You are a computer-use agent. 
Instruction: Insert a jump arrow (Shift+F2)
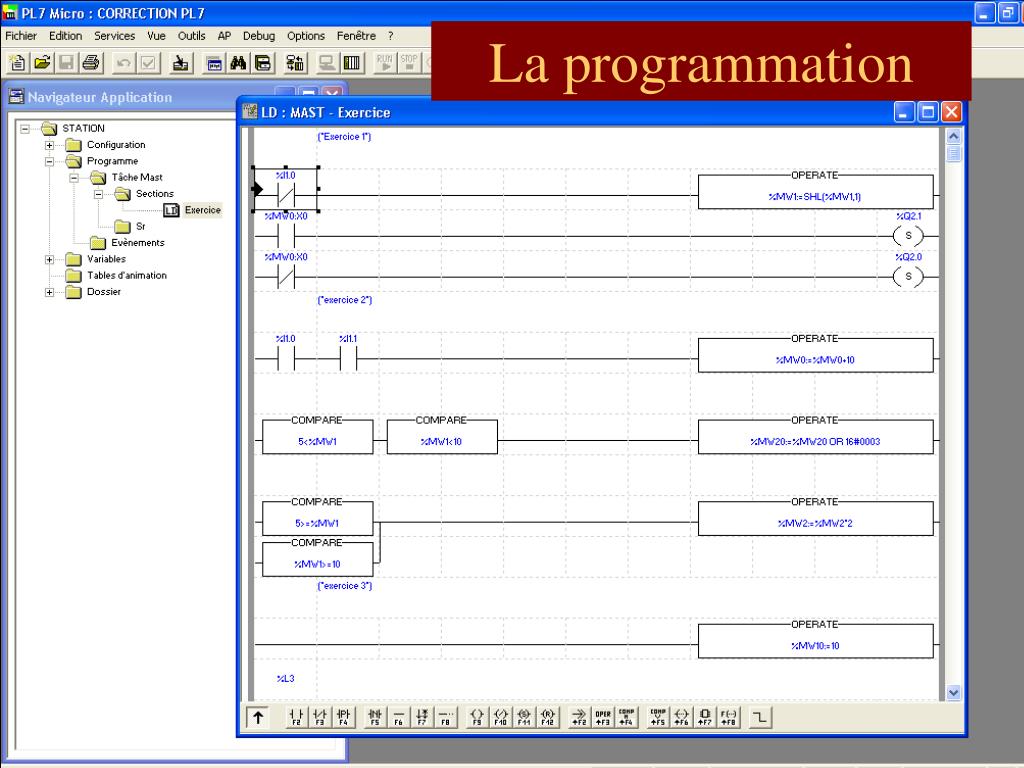[579, 718]
